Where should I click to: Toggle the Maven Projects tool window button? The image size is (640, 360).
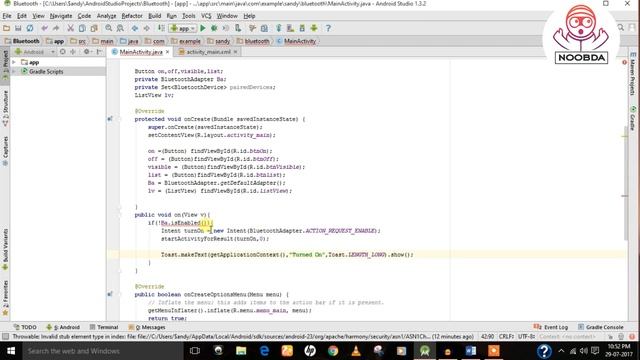tap(633, 74)
